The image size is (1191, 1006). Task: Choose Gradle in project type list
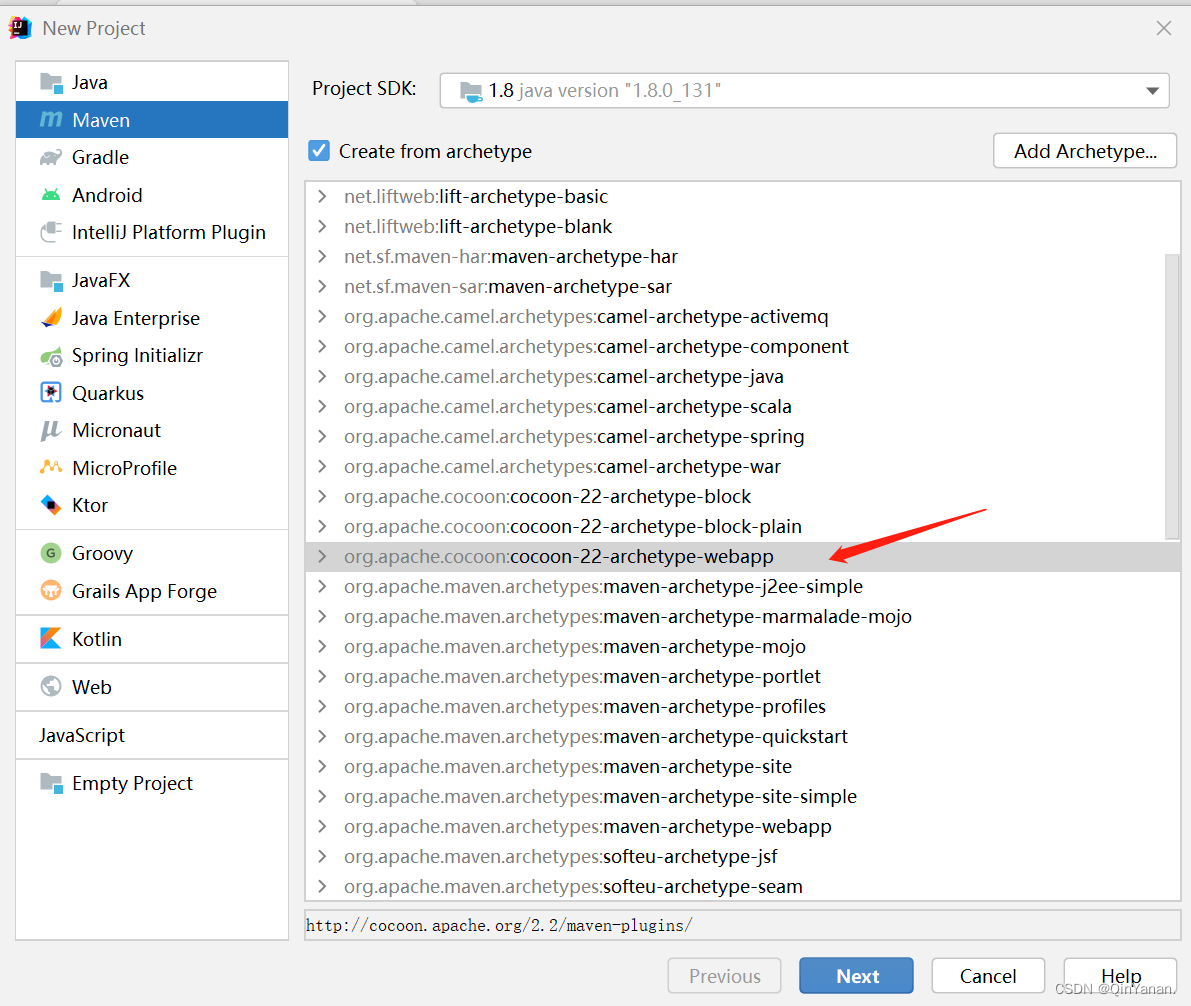(x=152, y=157)
